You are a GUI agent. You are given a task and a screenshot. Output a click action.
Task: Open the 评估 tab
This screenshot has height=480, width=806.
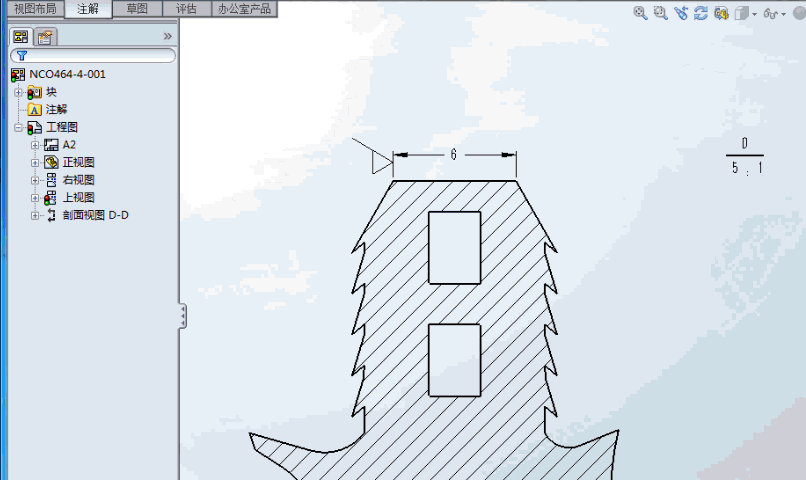(187, 9)
